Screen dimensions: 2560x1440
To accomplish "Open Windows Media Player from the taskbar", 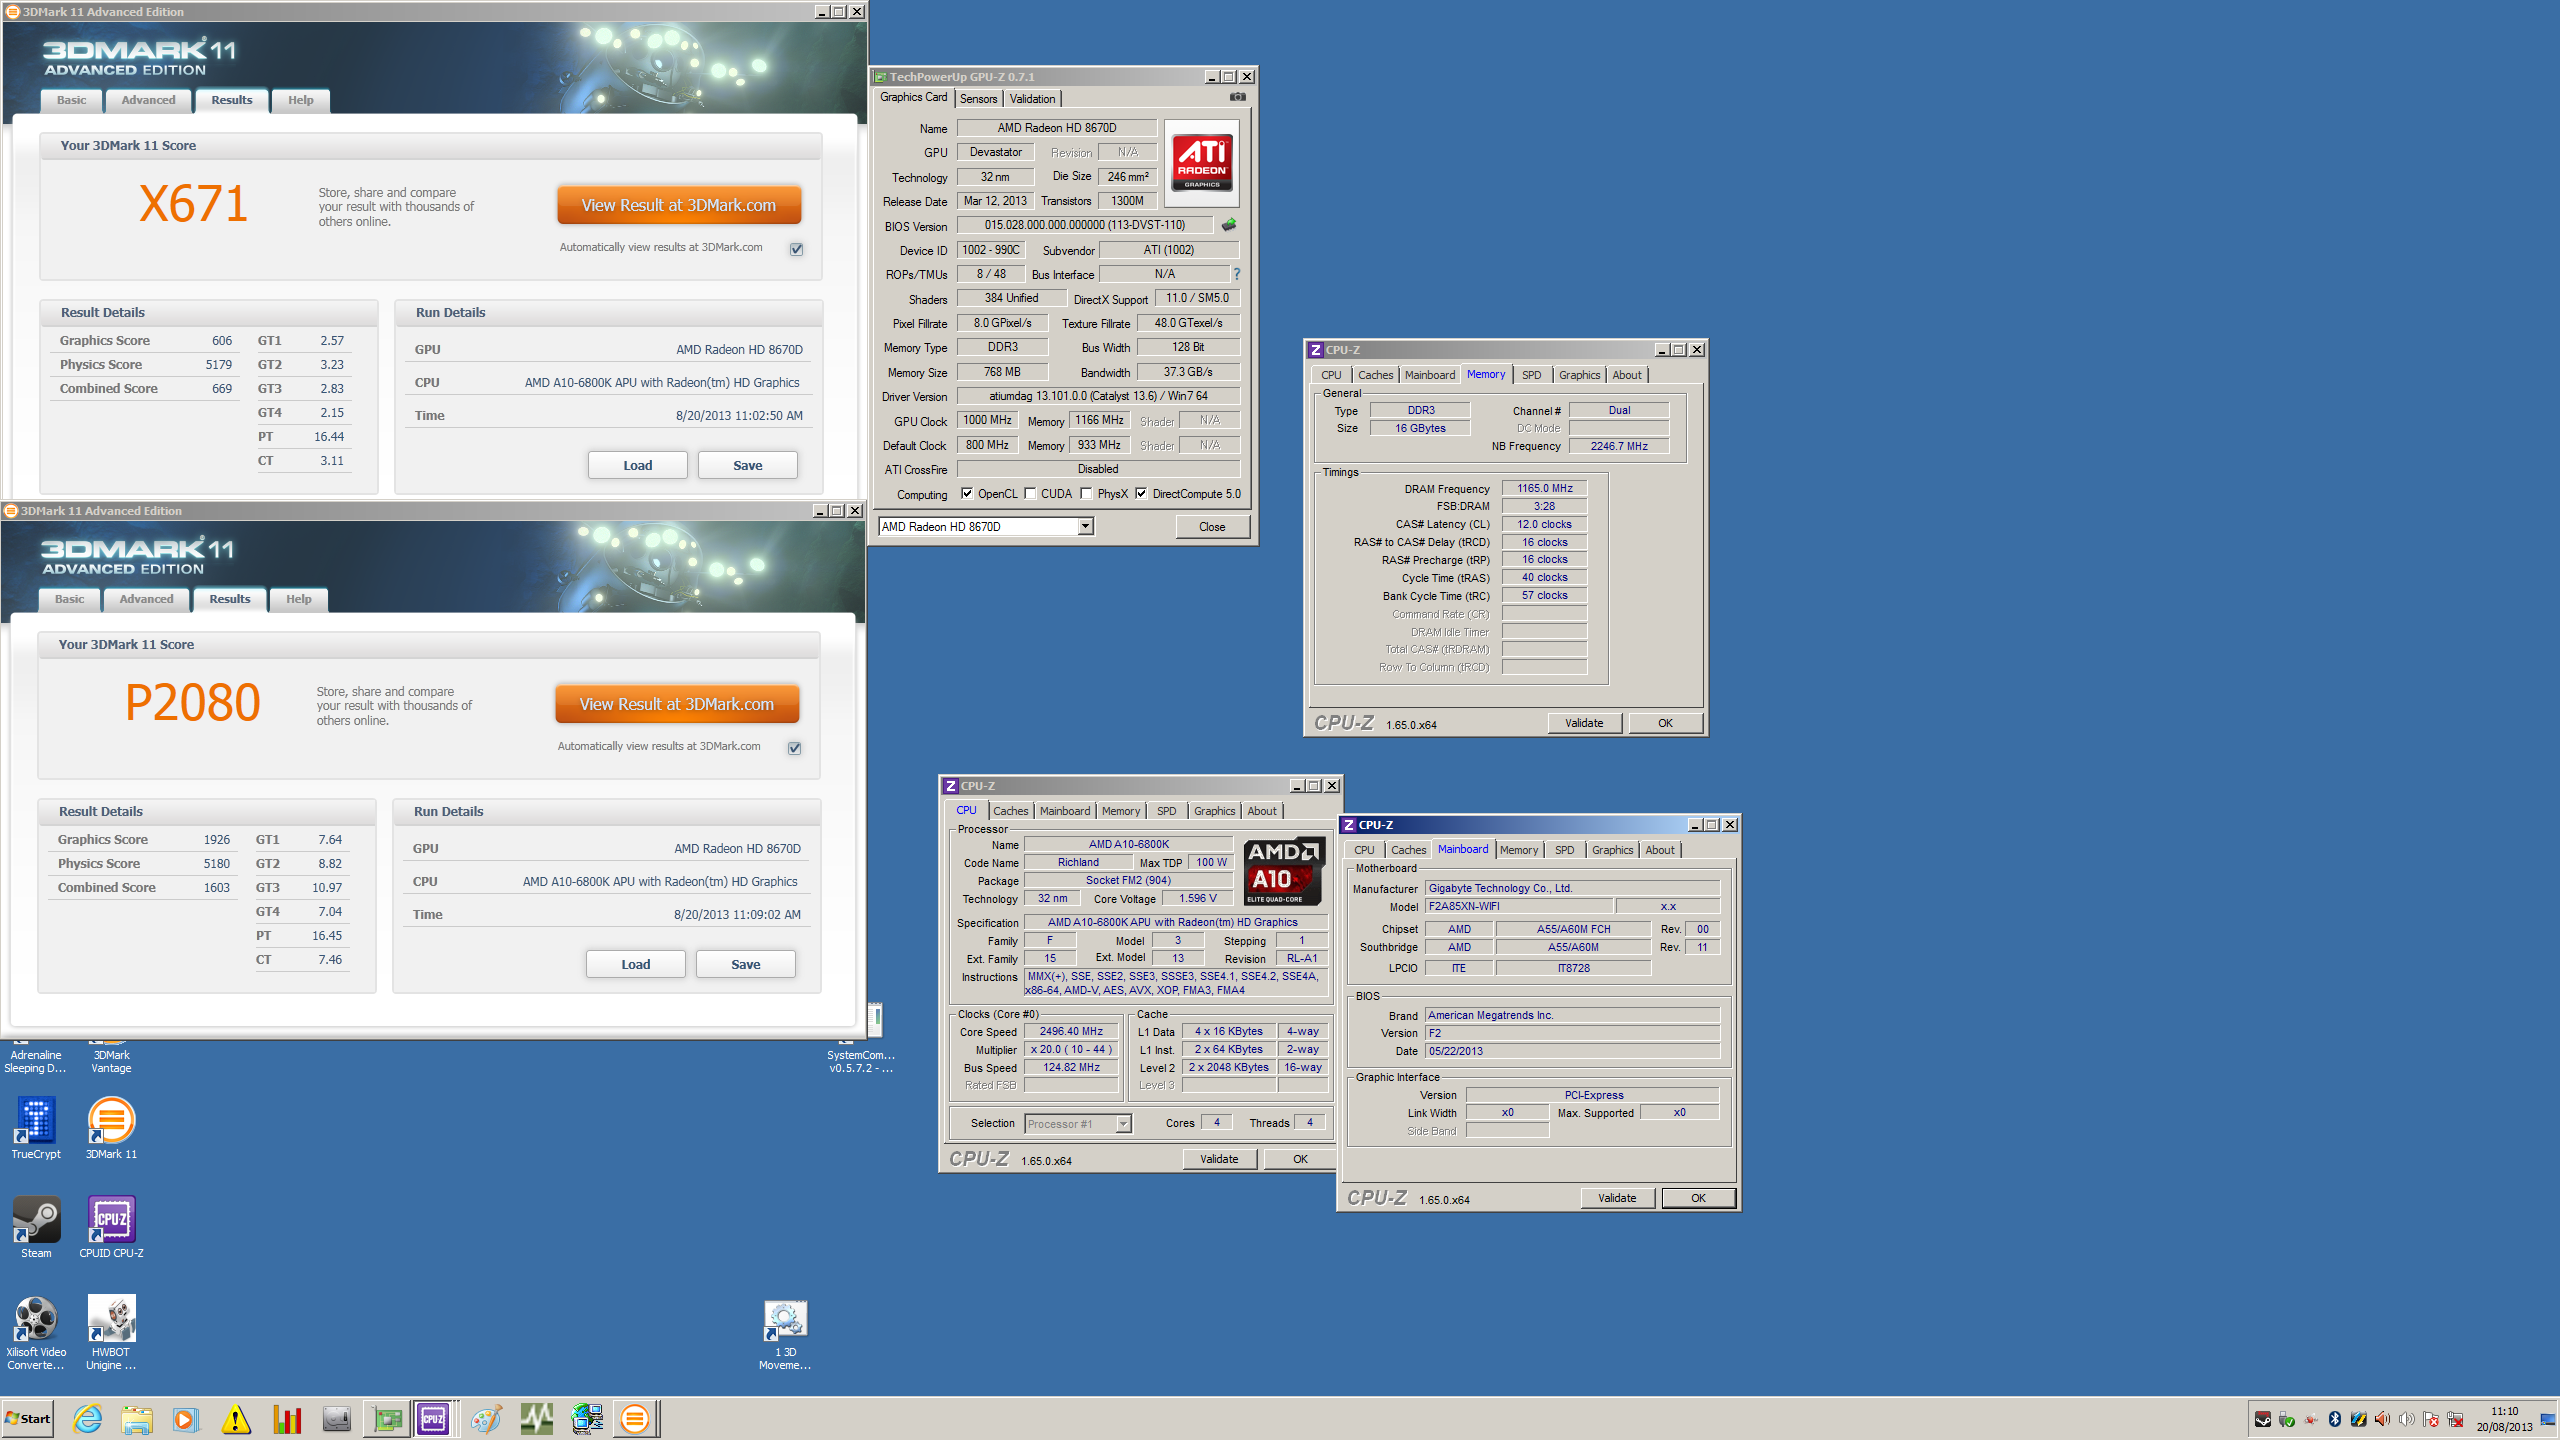I will [186, 1419].
